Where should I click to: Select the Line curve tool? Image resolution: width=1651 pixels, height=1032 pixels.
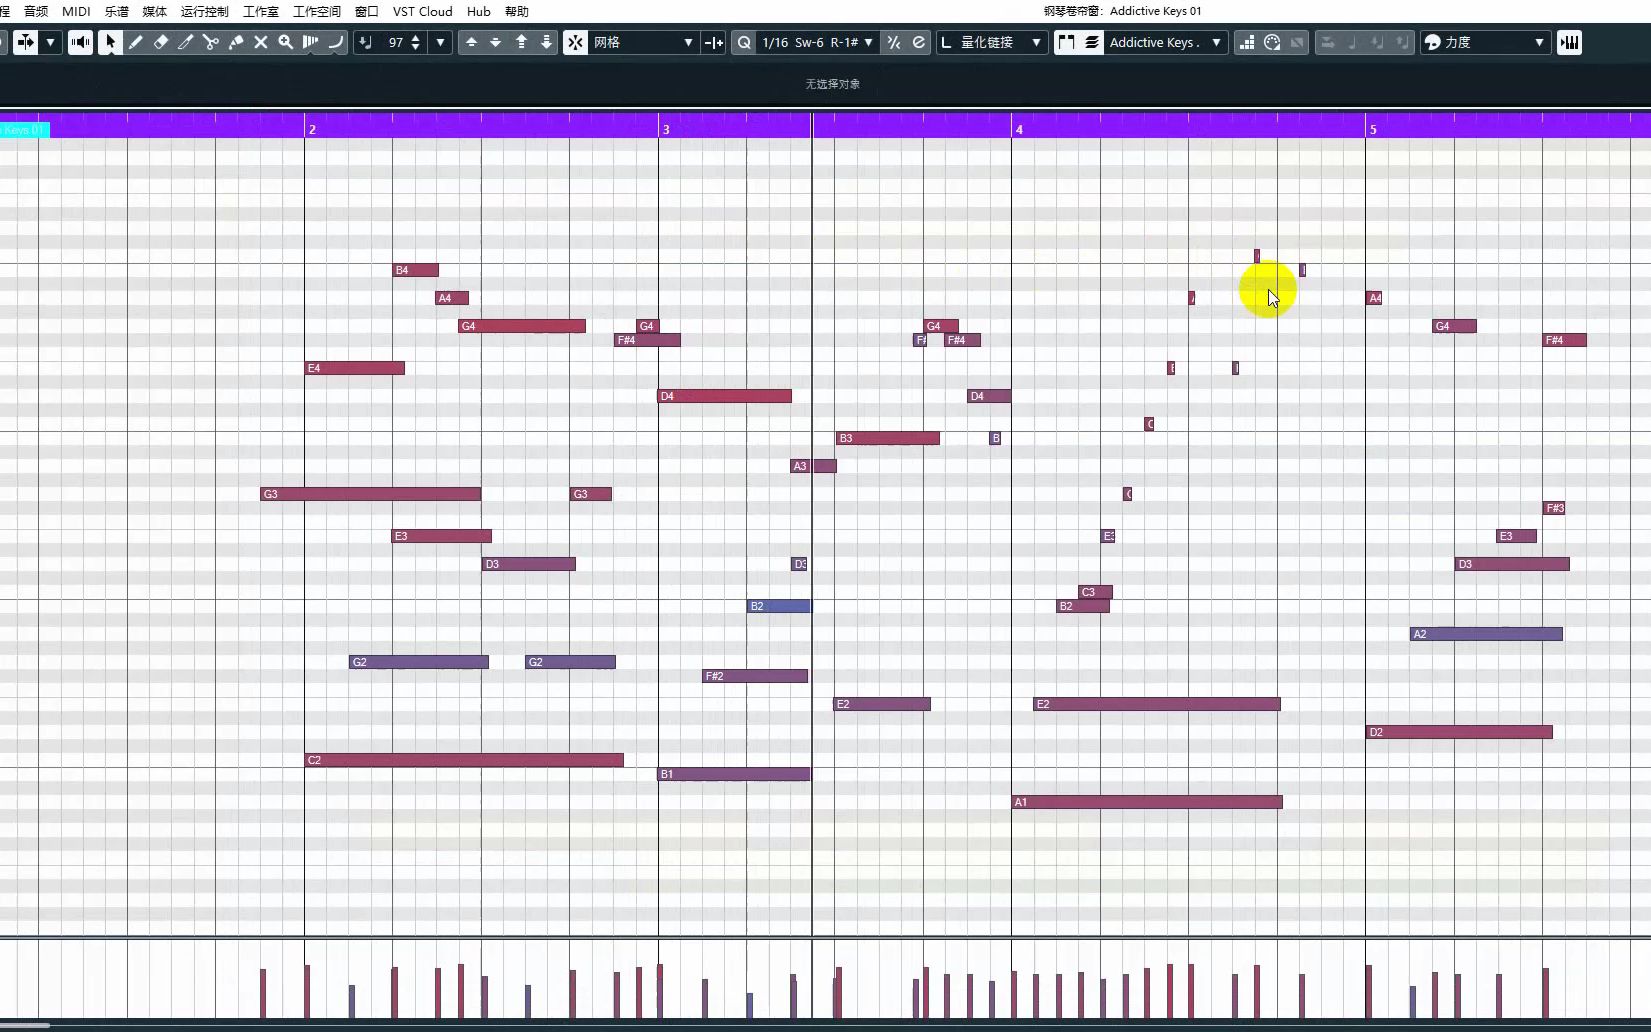coord(336,42)
